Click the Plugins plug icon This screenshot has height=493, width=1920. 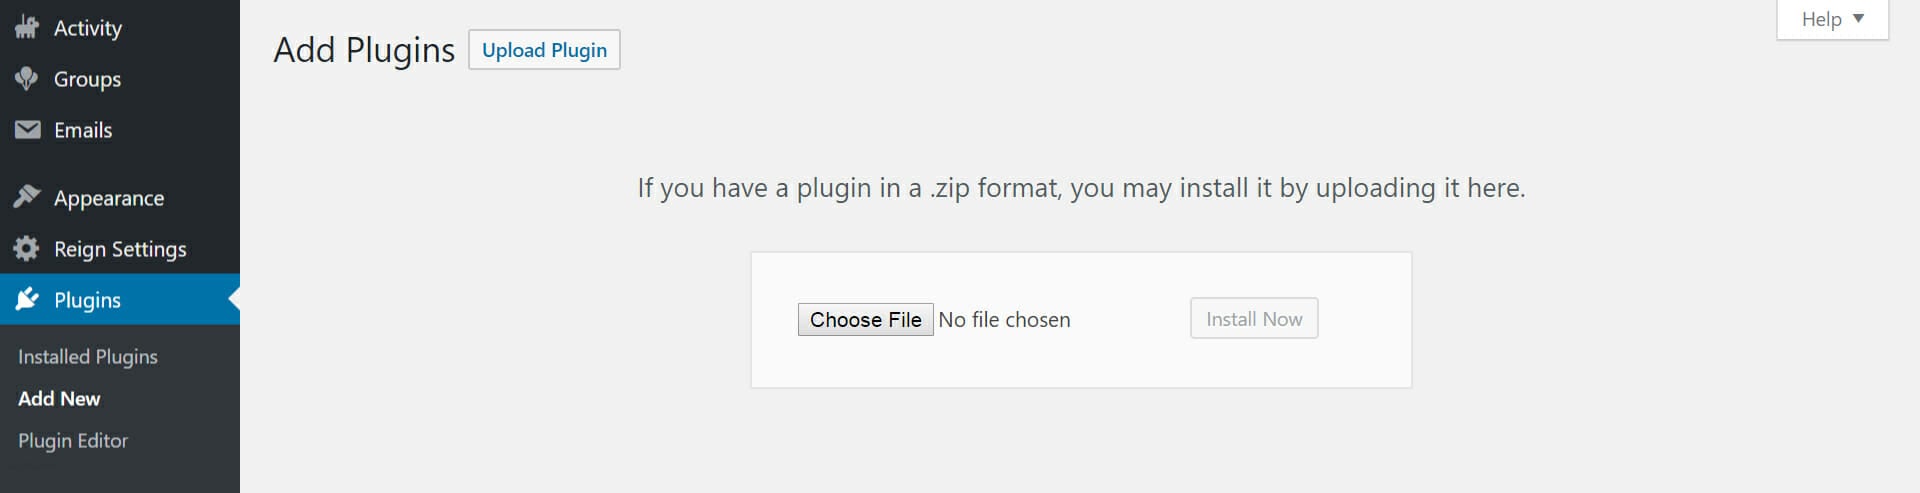click(27, 299)
